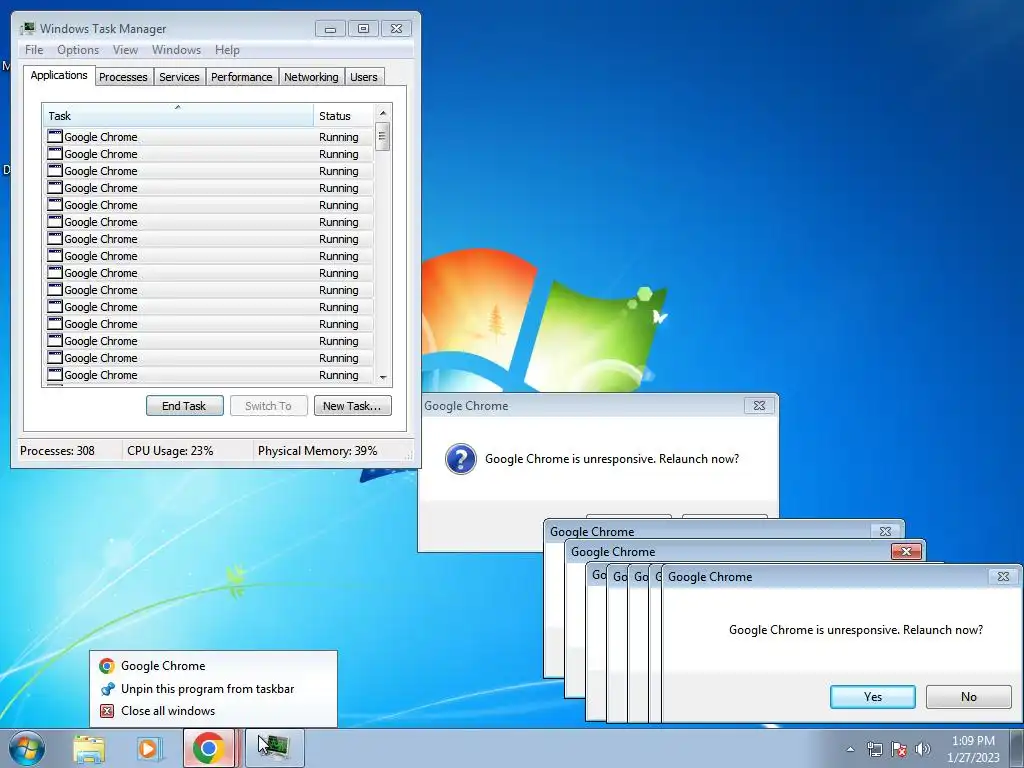Close the Chrome dialog showing question icon
The width and height of the screenshot is (1024, 768).
760,406
